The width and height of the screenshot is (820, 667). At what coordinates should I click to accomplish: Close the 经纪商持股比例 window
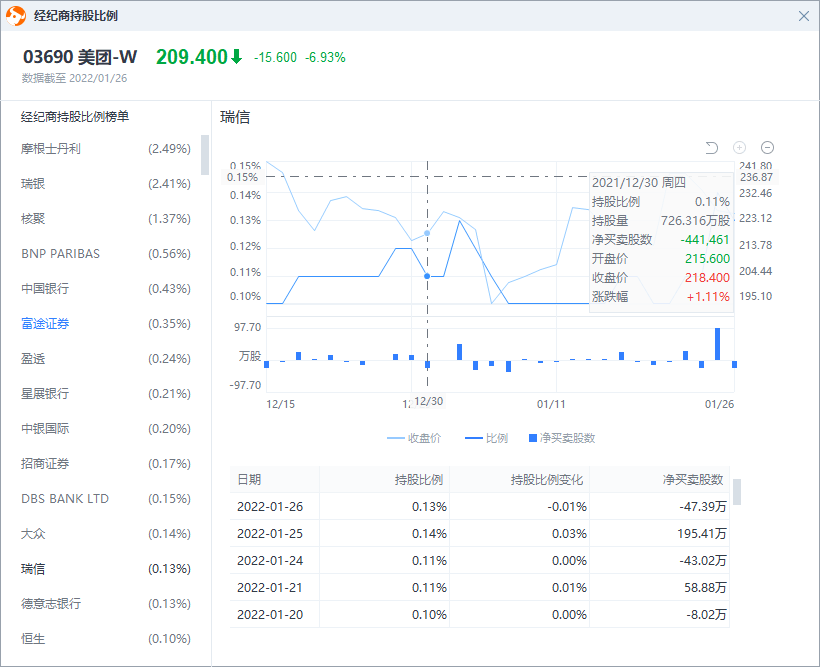click(804, 16)
